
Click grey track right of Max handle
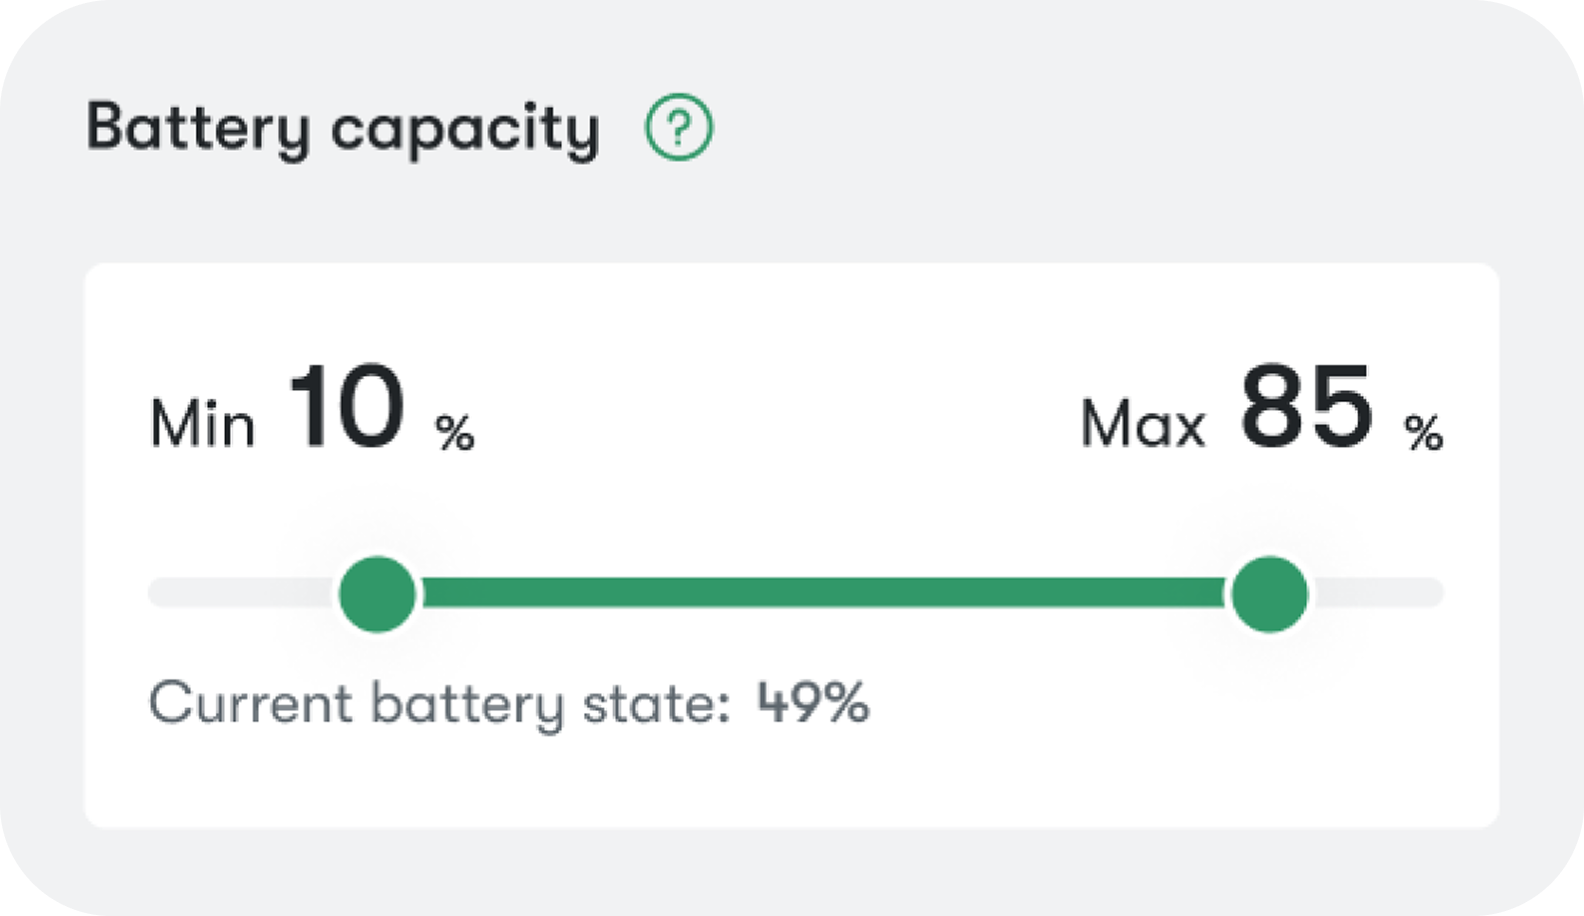coord(1376,593)
